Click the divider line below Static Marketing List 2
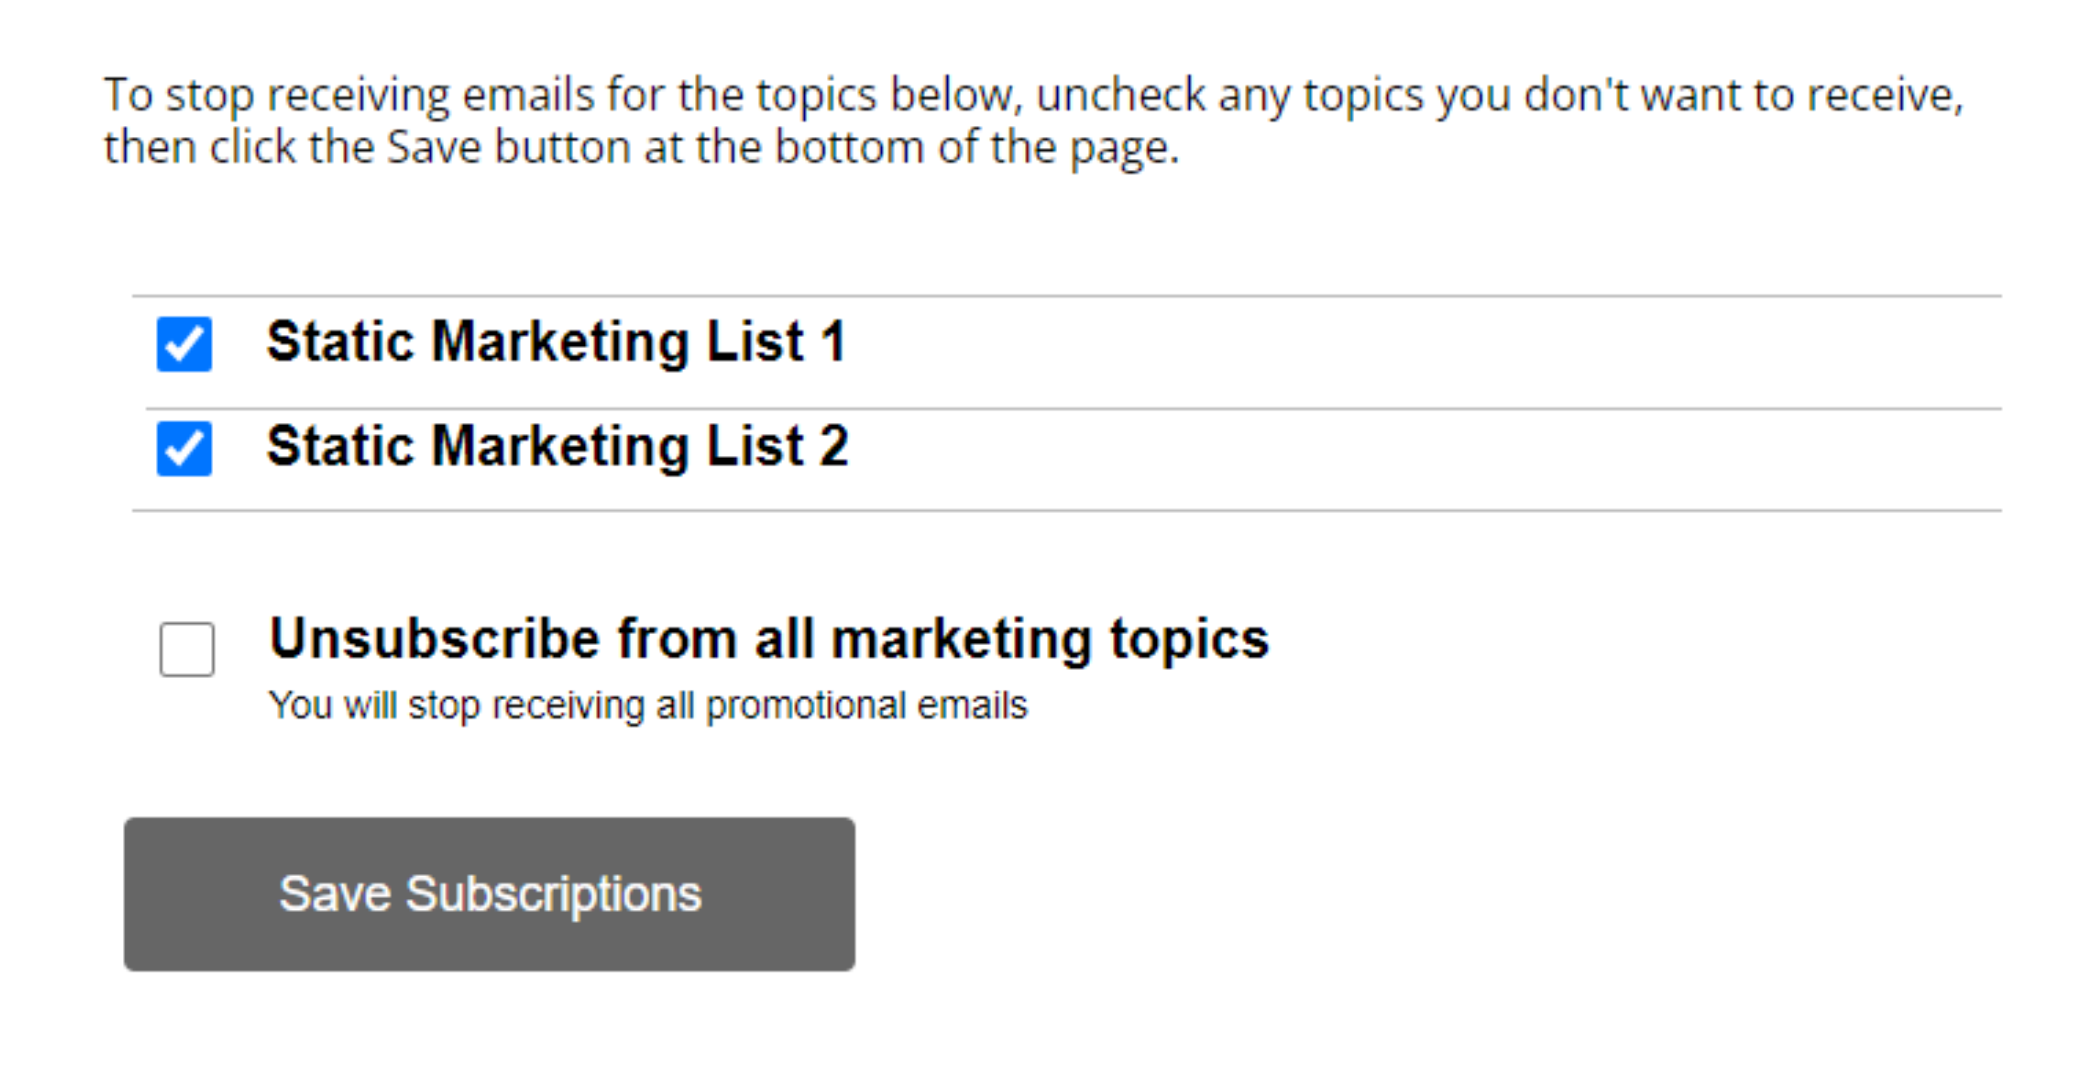2080x1065 pixels. [1067, 511]
